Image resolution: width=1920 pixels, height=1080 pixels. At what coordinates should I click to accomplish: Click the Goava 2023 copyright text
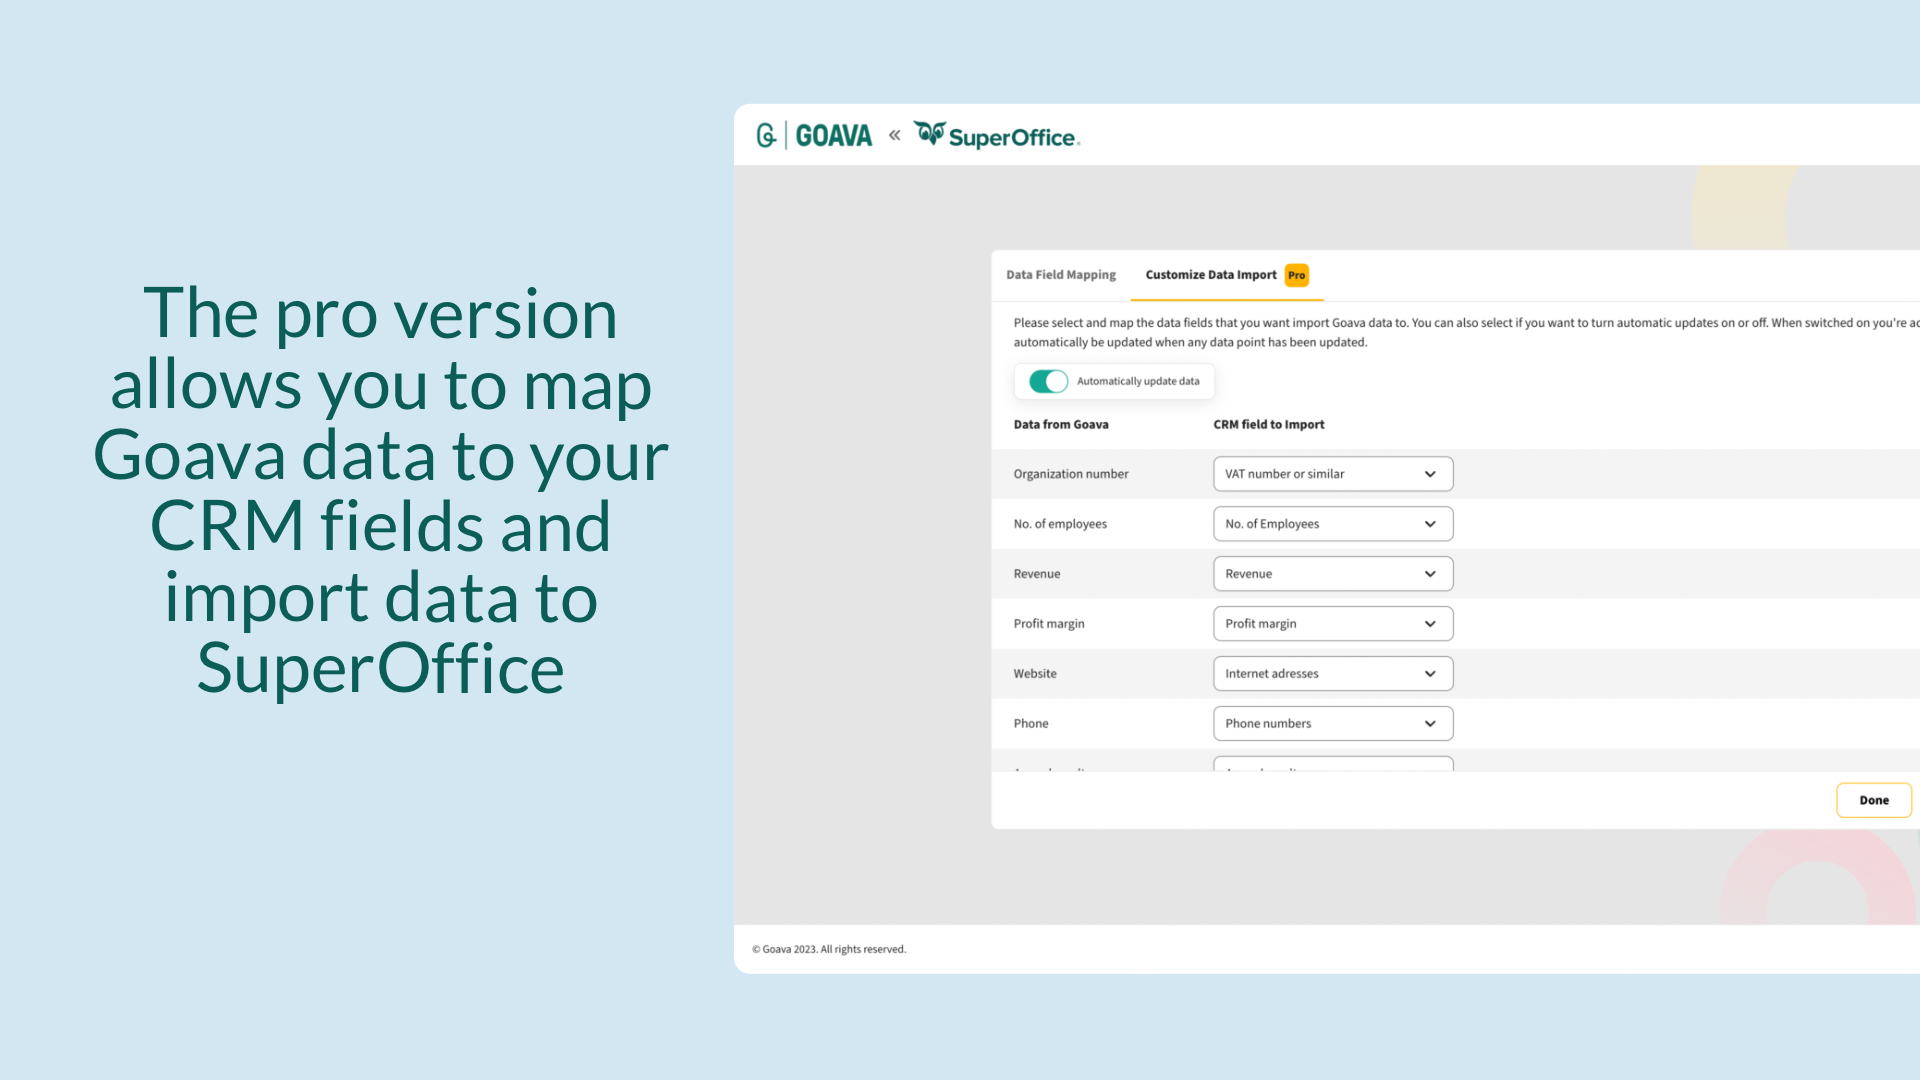[829, 950]
